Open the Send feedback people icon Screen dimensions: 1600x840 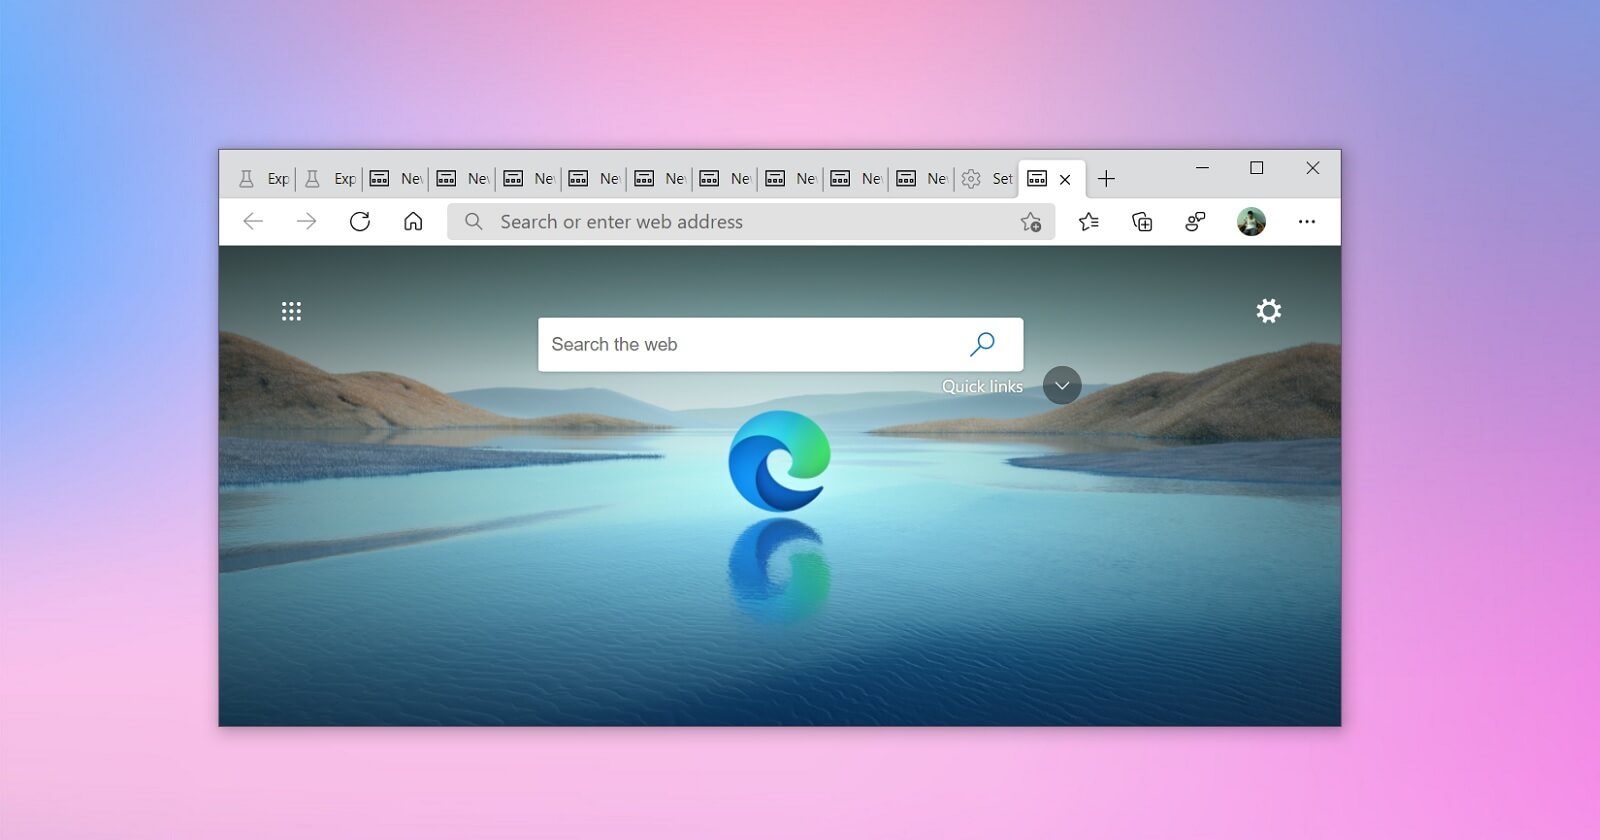pos(1195,222)
